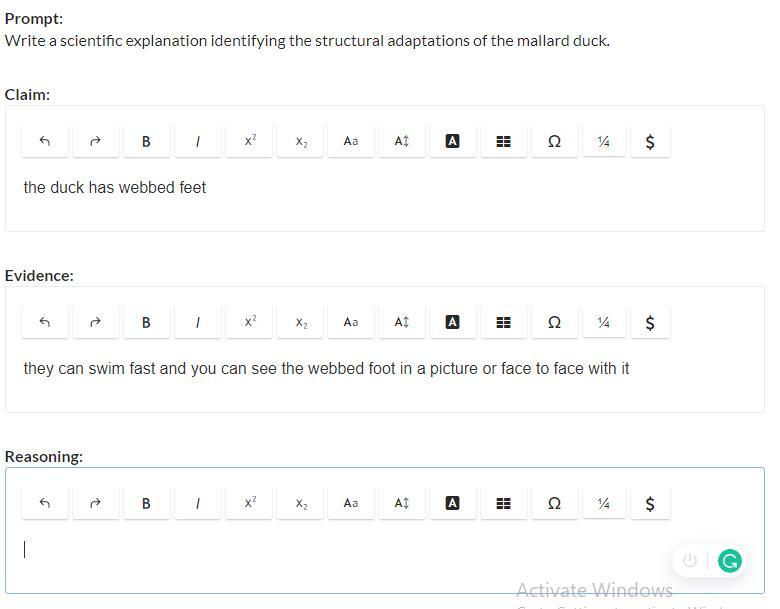Open the font size menu in the Evidence toolbar
This screenshot has height=609, width=780.
[401, 322]
